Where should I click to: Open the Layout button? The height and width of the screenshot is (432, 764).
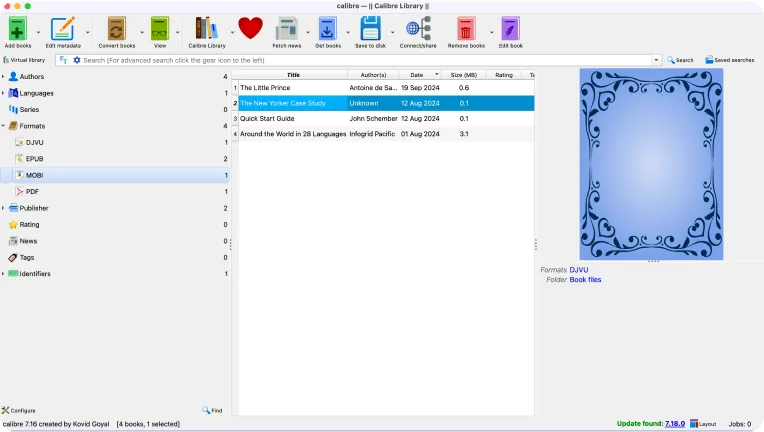pos(703,424)
